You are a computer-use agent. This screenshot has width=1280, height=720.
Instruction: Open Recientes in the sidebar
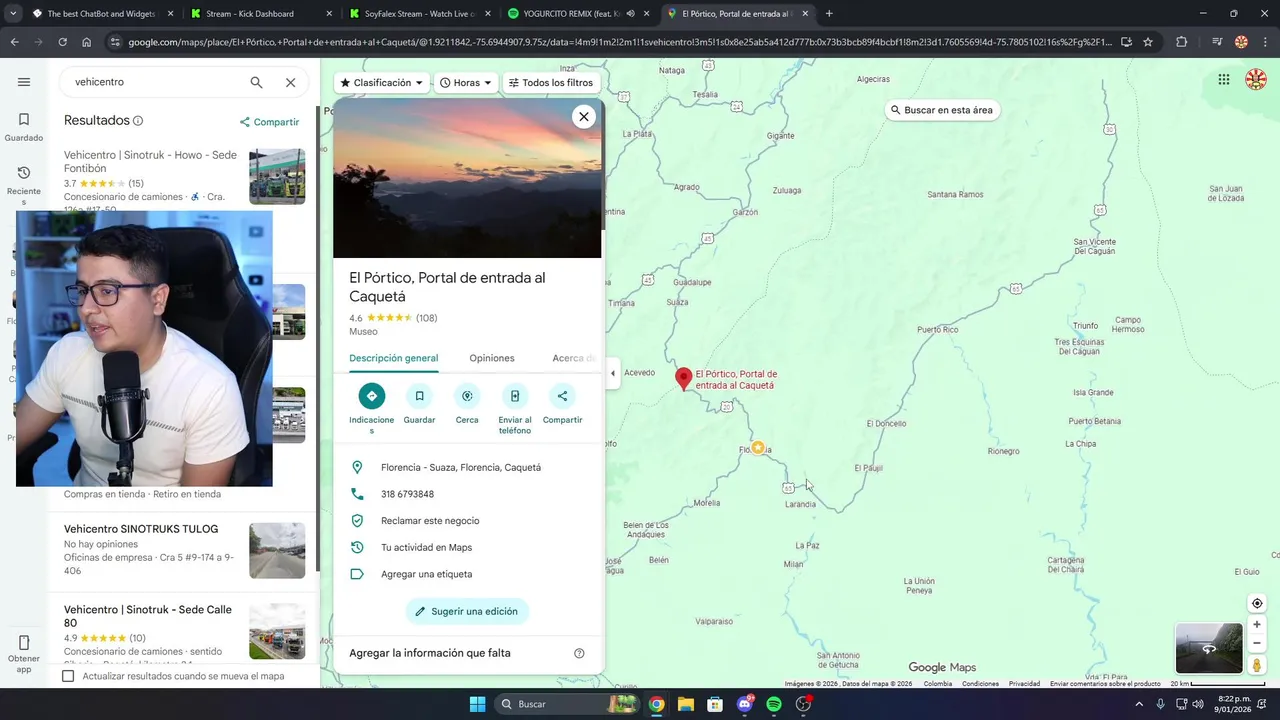click(x=24, y=186)
